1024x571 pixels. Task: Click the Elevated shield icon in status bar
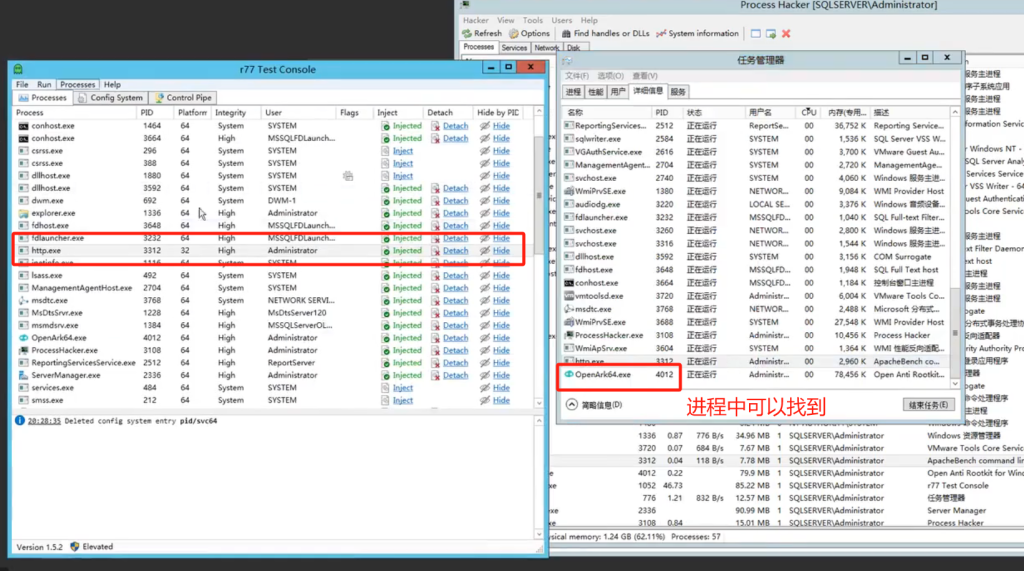pyautogui.click(x=74, y=547)
